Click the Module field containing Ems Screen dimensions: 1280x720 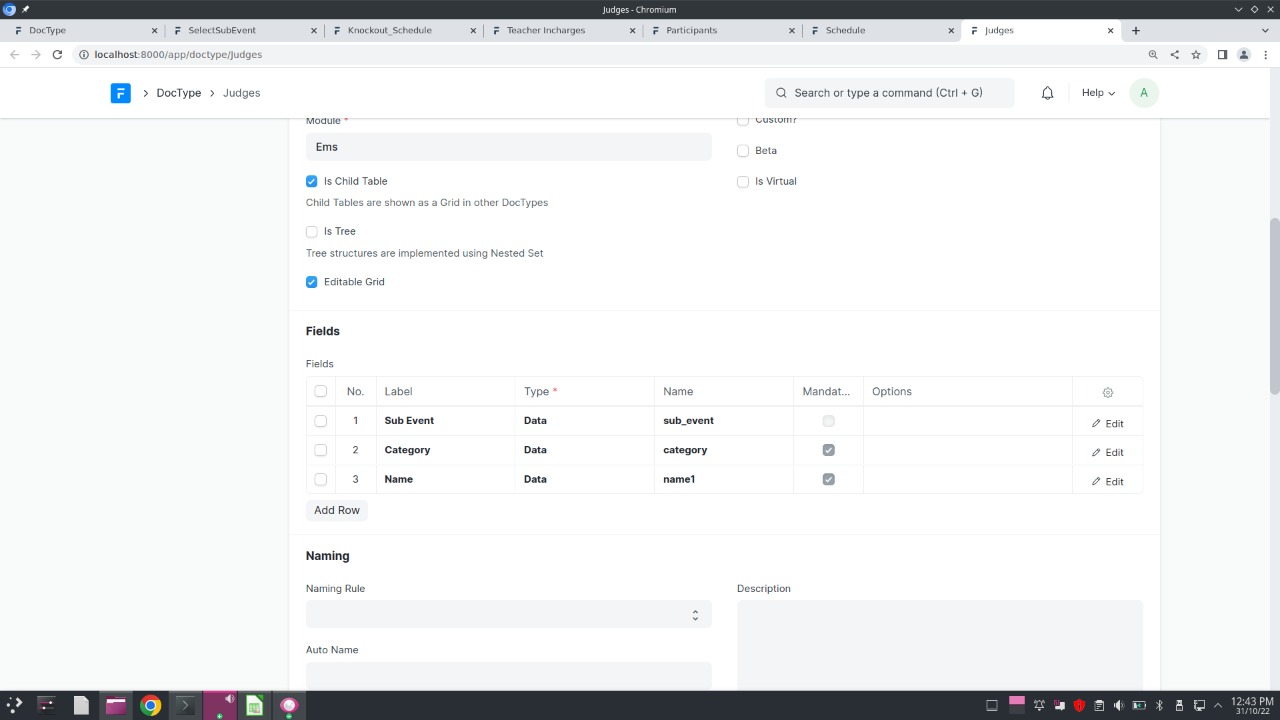pos(508,147)
